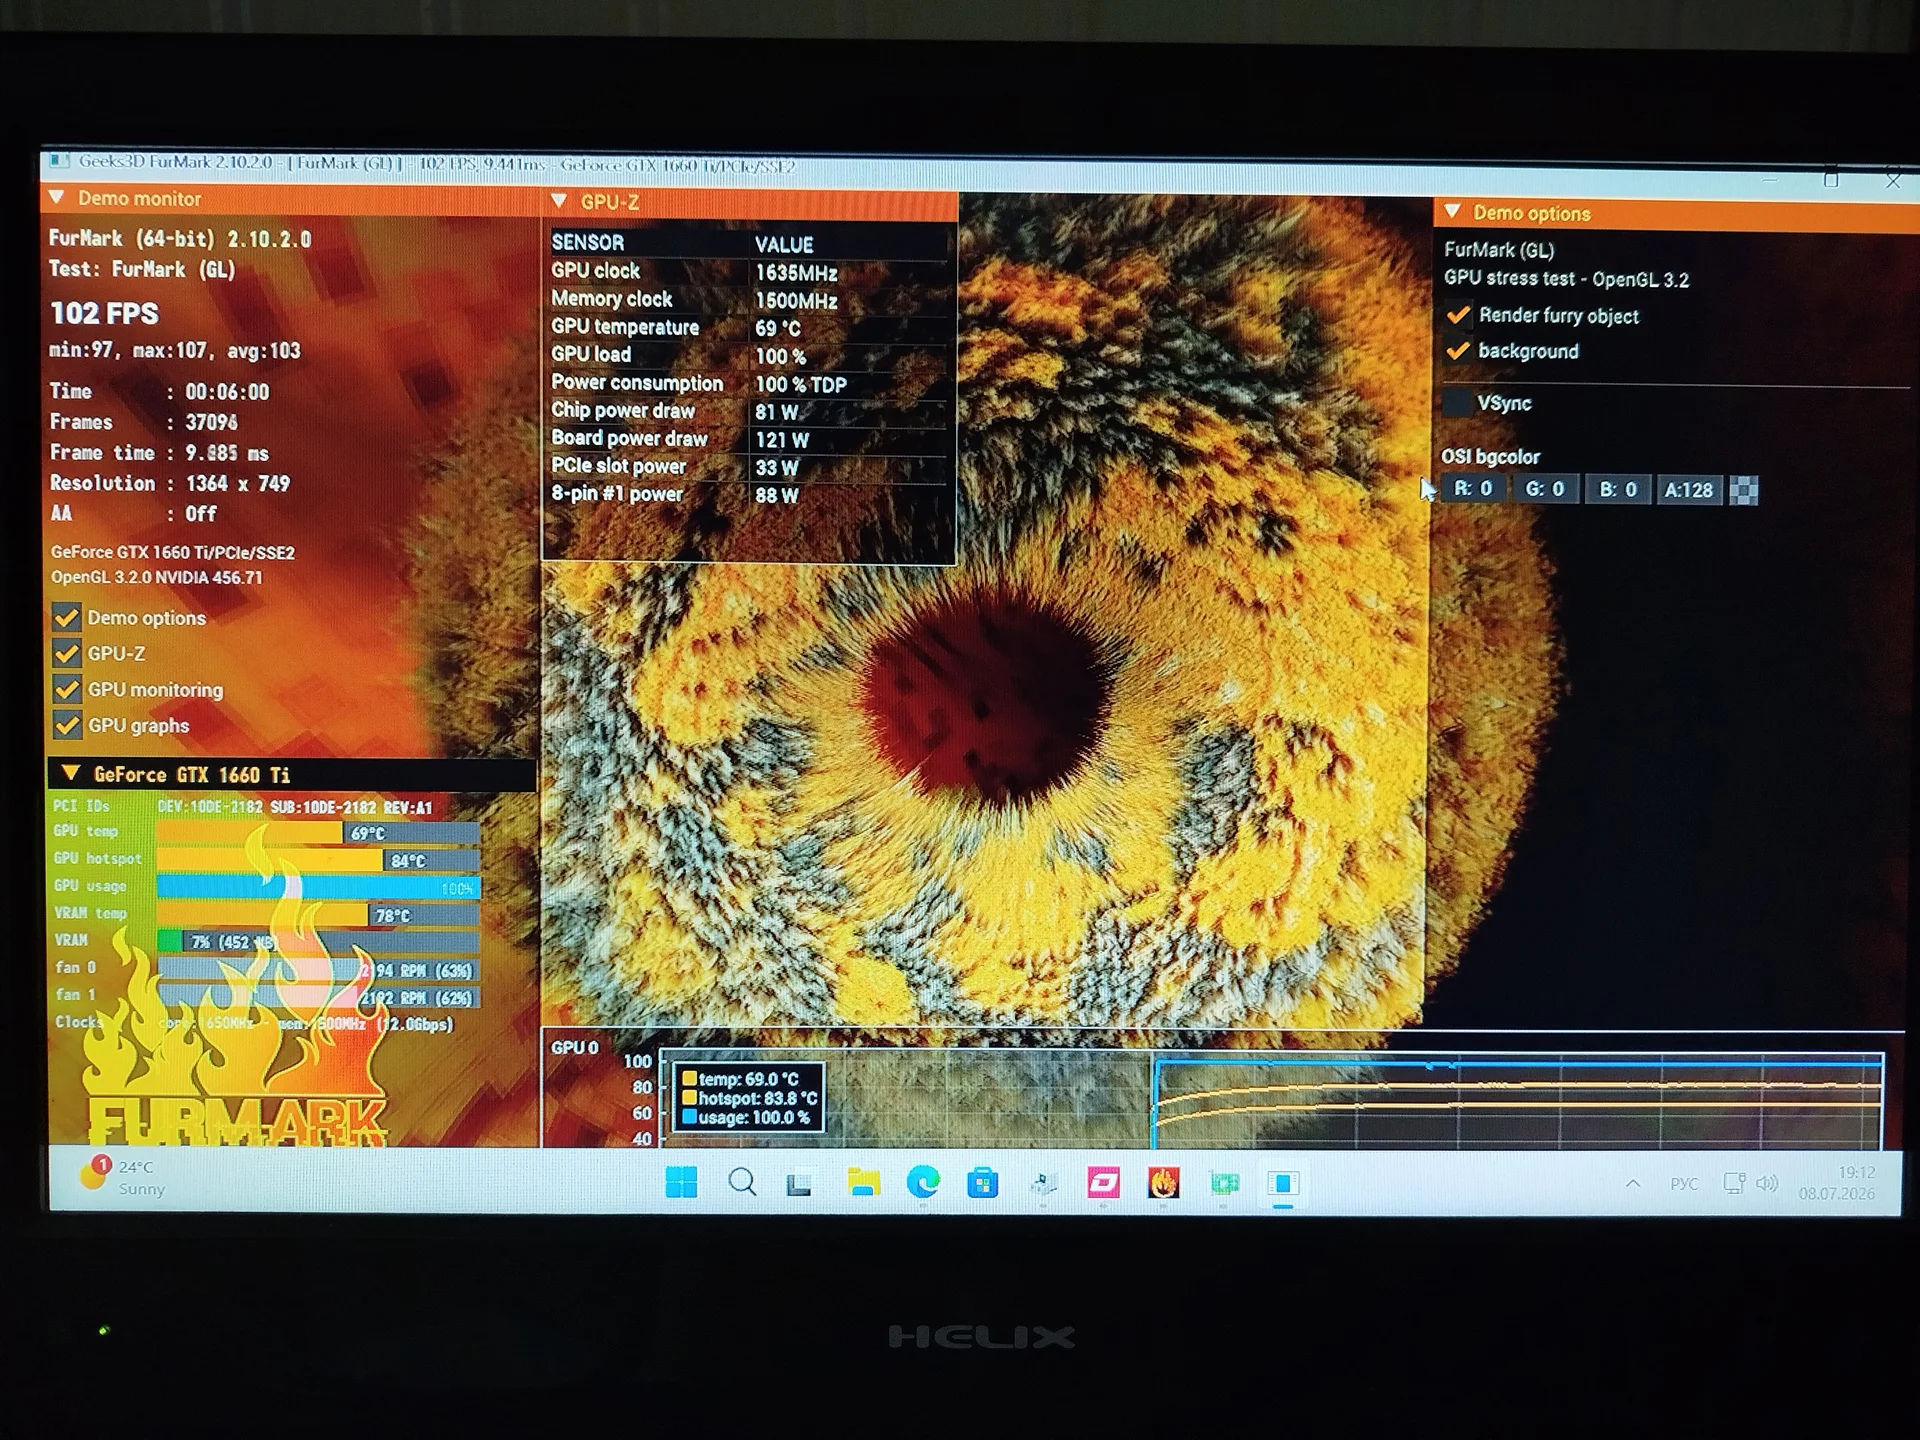
Task: Click the GPU hotspot 84°C bar
Action: pos(318,860)
